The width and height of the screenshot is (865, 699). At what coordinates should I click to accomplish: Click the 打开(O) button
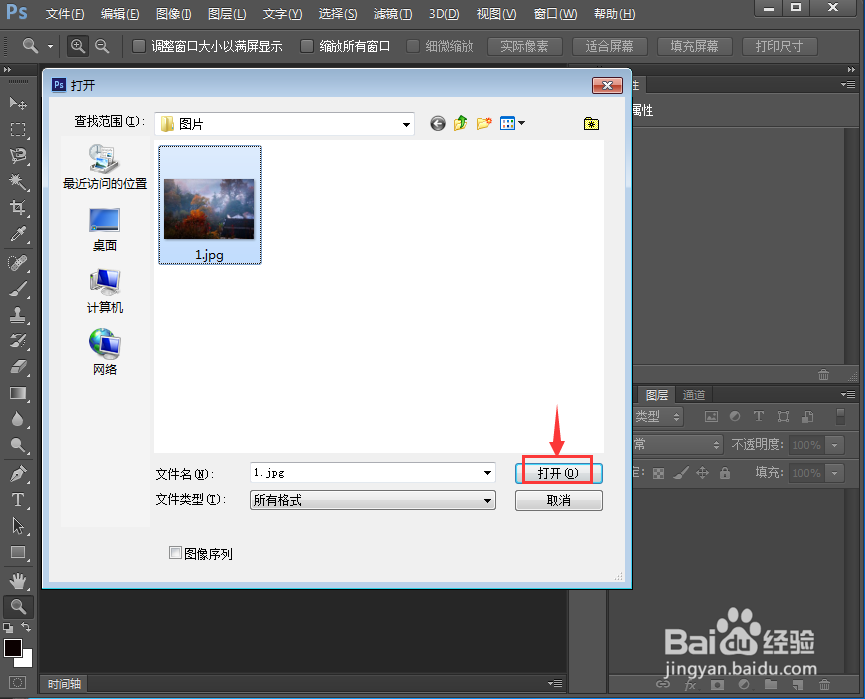click(558, 473)
